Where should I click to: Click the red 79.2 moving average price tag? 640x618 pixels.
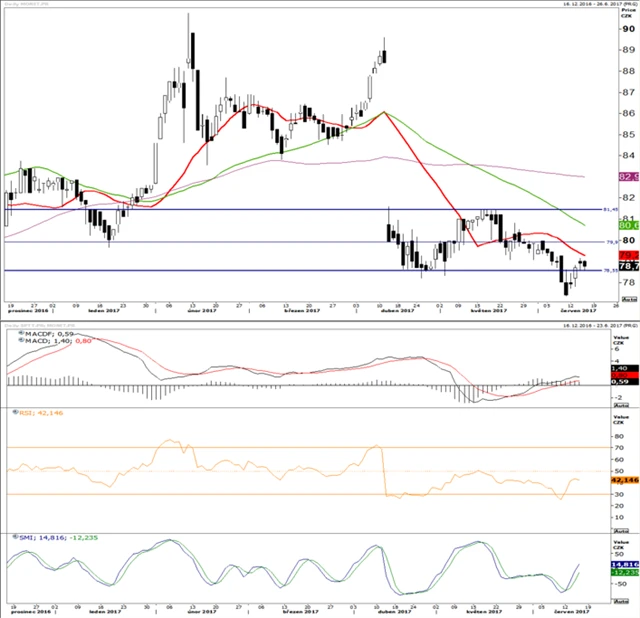(x=629, y=256)
